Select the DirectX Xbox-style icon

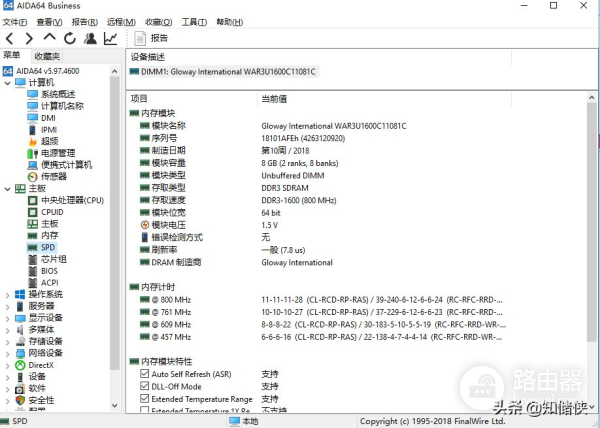(20, 365)
